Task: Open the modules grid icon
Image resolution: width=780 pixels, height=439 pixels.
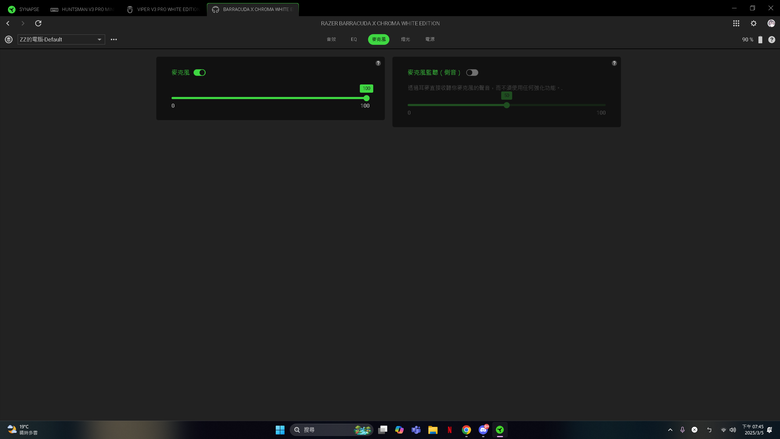Action: point(736,23)
